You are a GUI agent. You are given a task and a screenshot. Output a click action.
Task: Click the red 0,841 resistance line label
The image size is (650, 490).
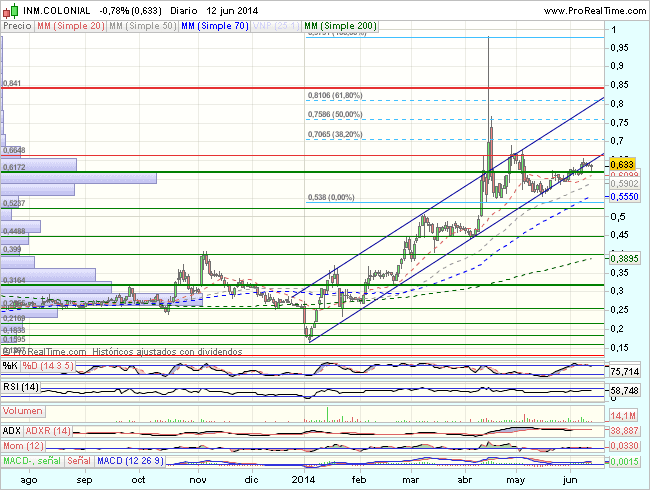click(12, 84)
